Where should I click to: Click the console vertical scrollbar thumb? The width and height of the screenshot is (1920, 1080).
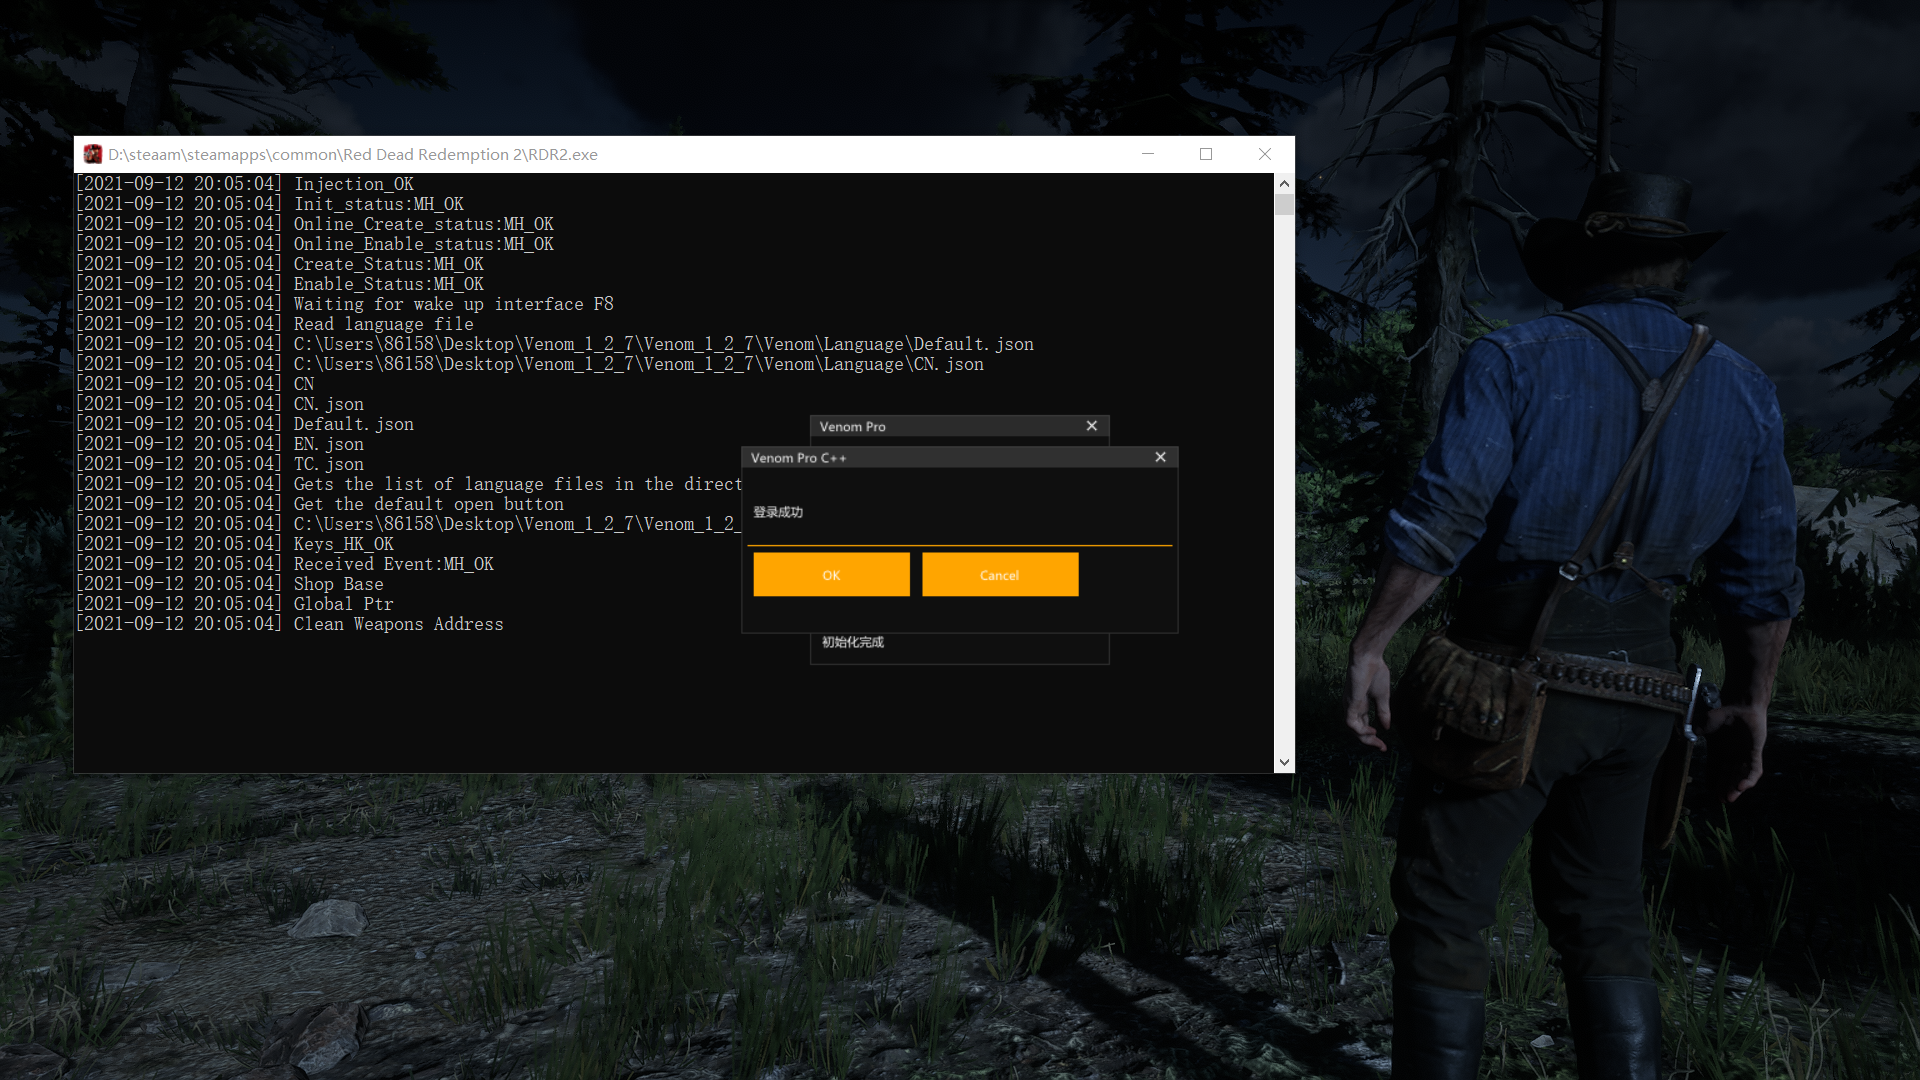1284,205
